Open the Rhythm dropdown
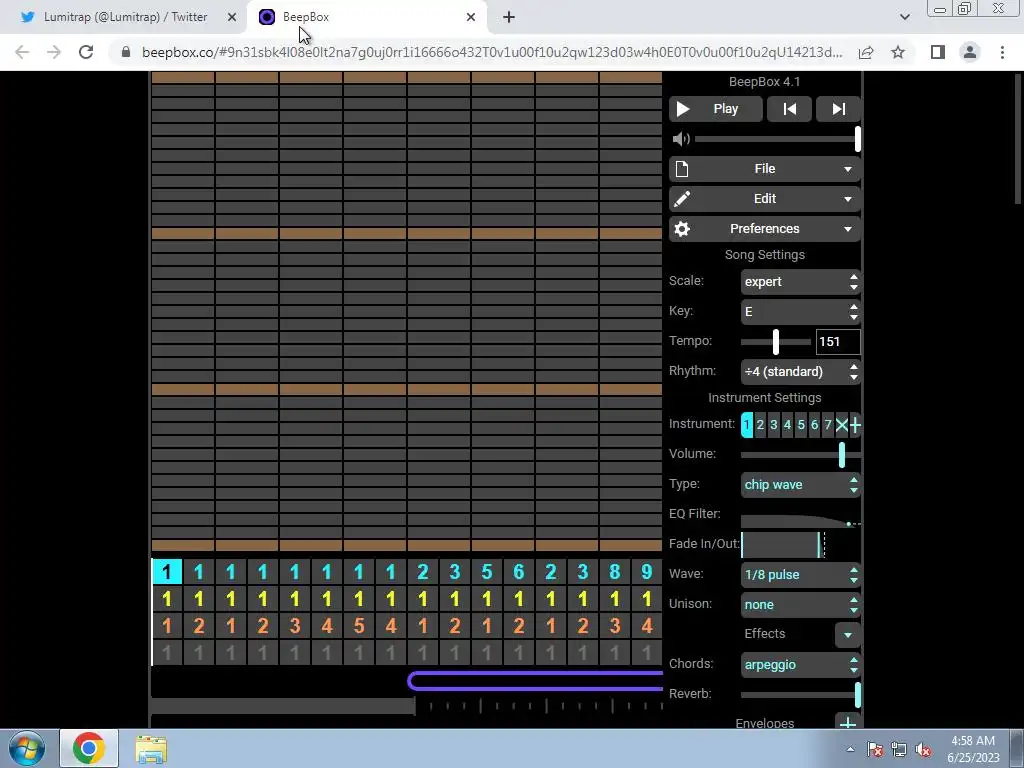This screenshot has height=768, width=1024. (x=801, y=372)
